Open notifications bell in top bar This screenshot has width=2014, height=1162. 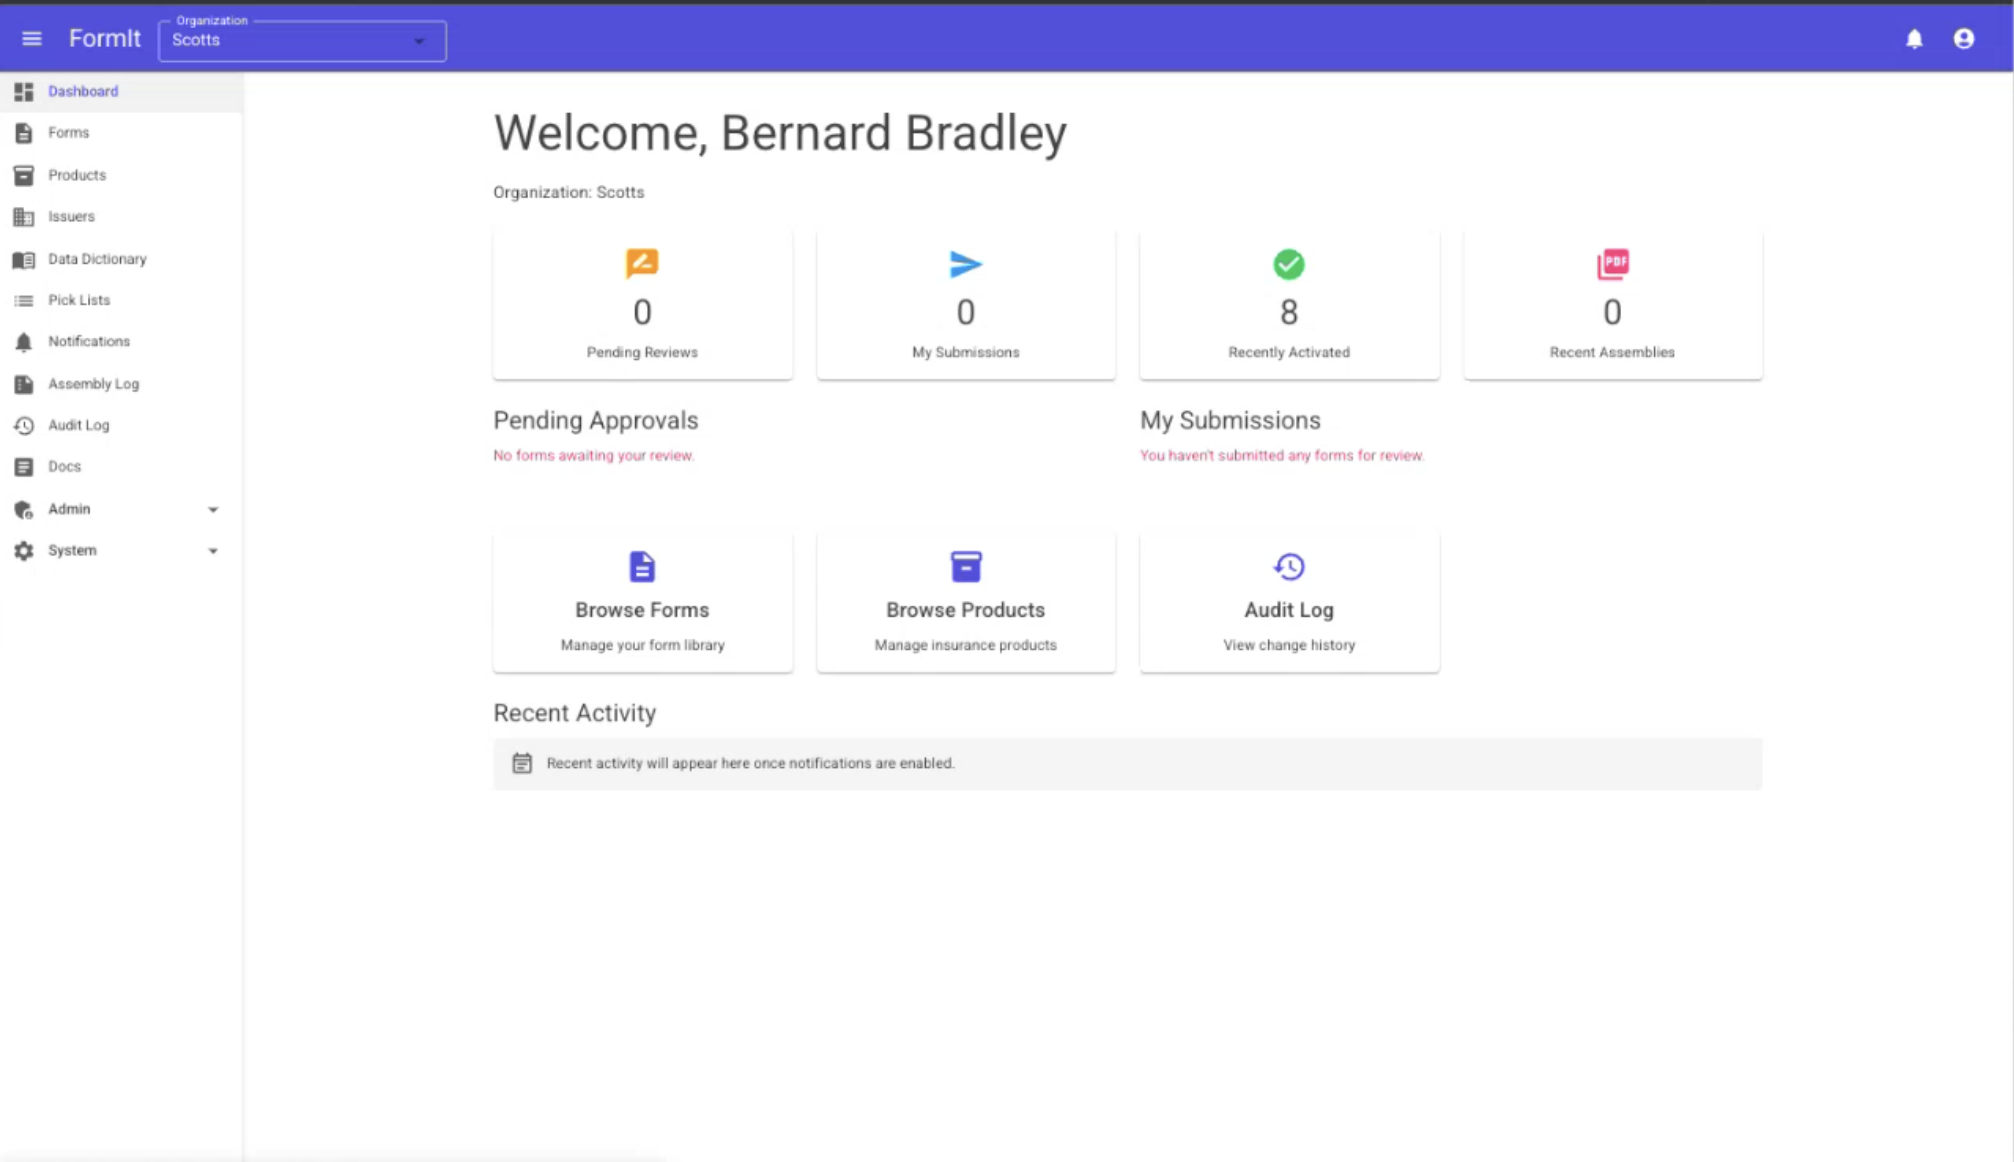[1914, 39]
